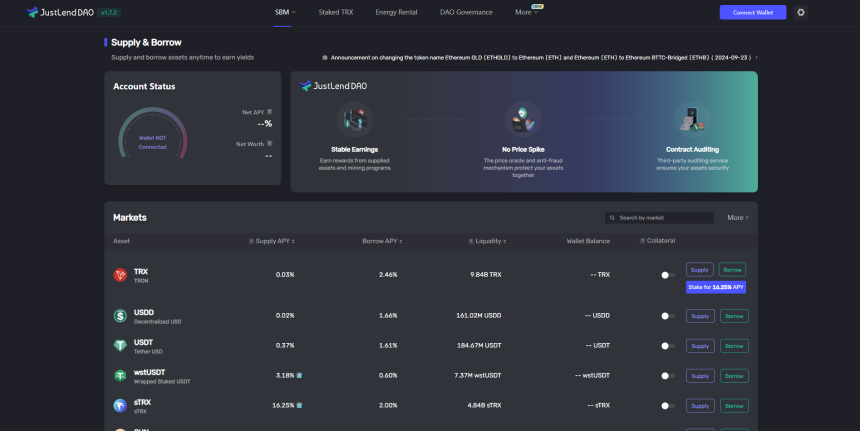860x431 pixels.
Task: Open the ETH token name announcement link
Action: click(x=541, y=58)
